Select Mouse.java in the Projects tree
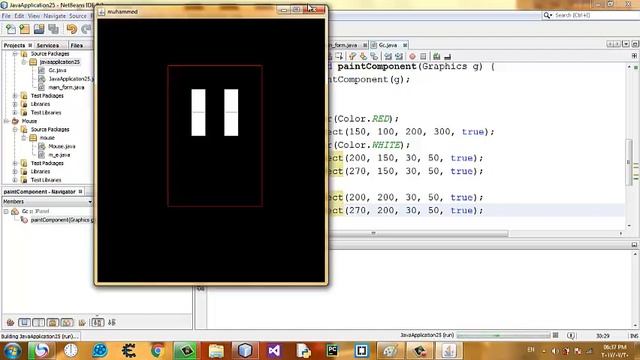640x360 pixels. (x=62, y=146)
